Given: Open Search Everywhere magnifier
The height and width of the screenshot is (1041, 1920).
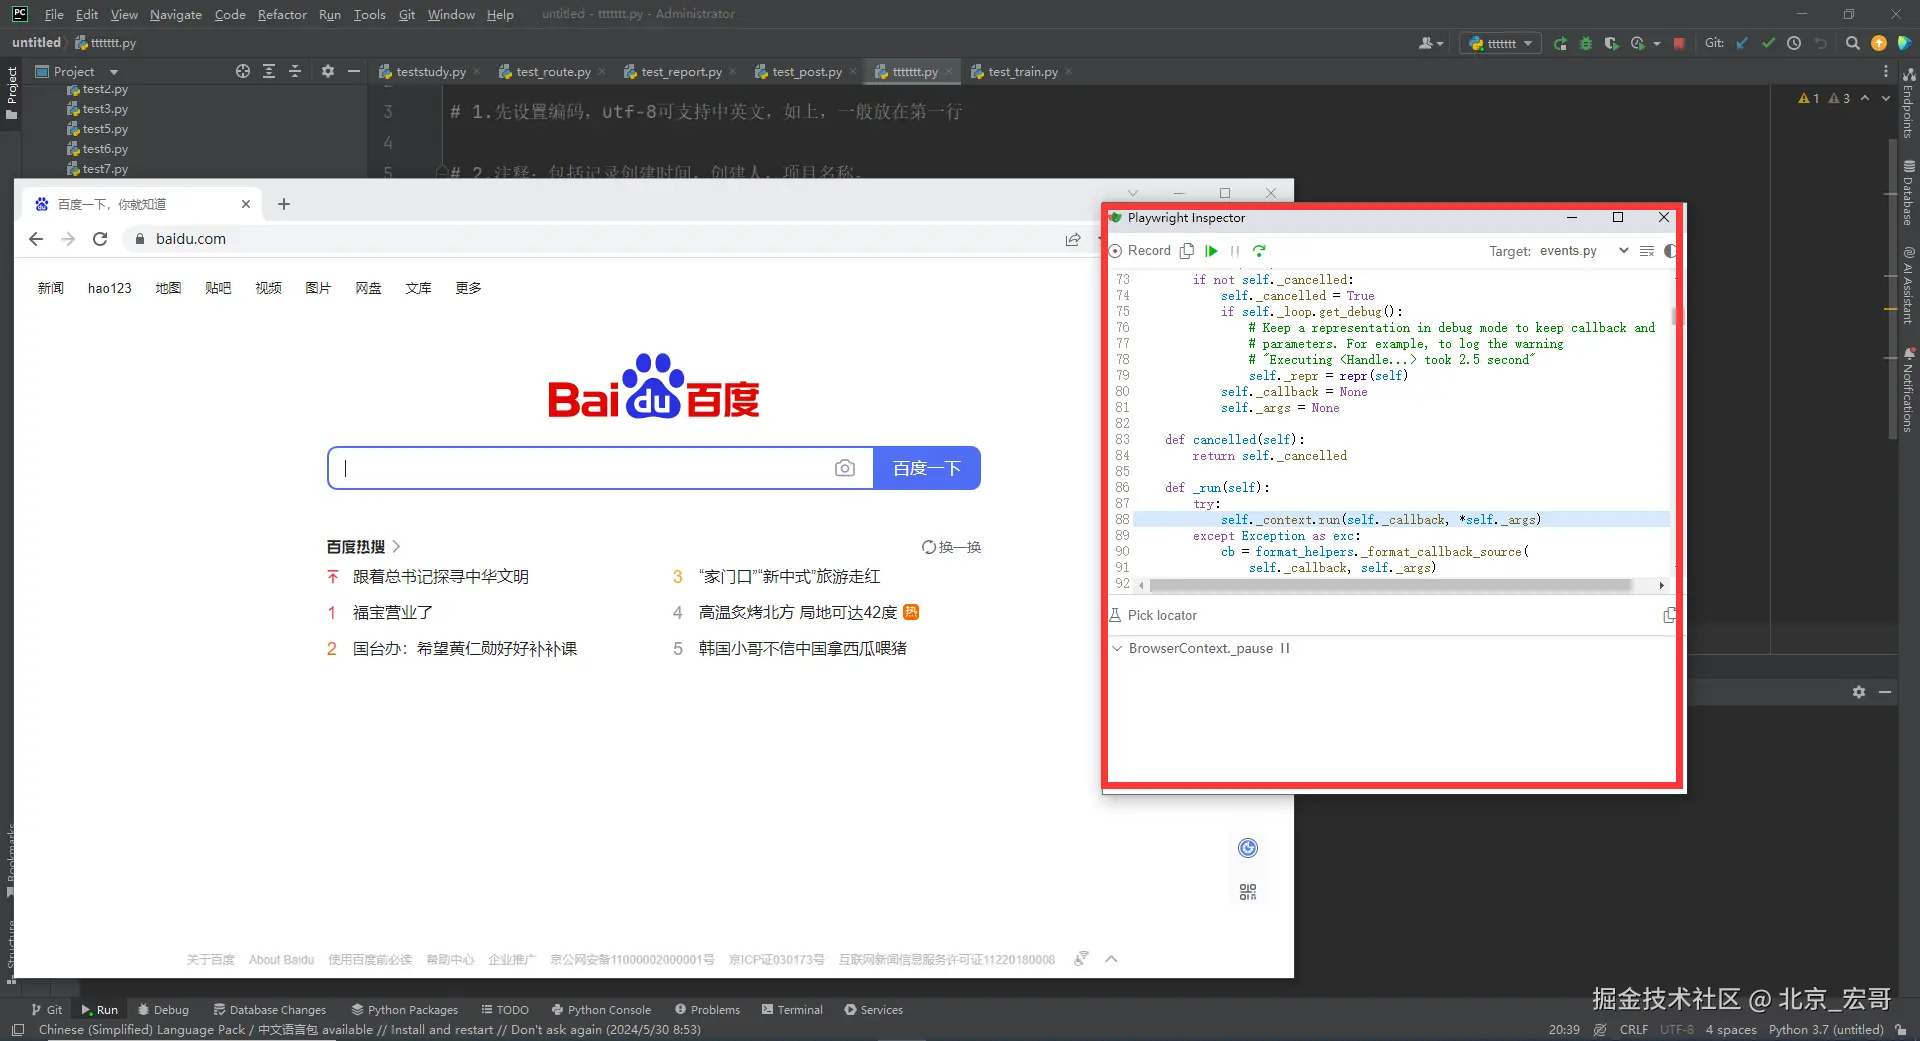Looking at the screenshot, I should (x=1852, y=43).
